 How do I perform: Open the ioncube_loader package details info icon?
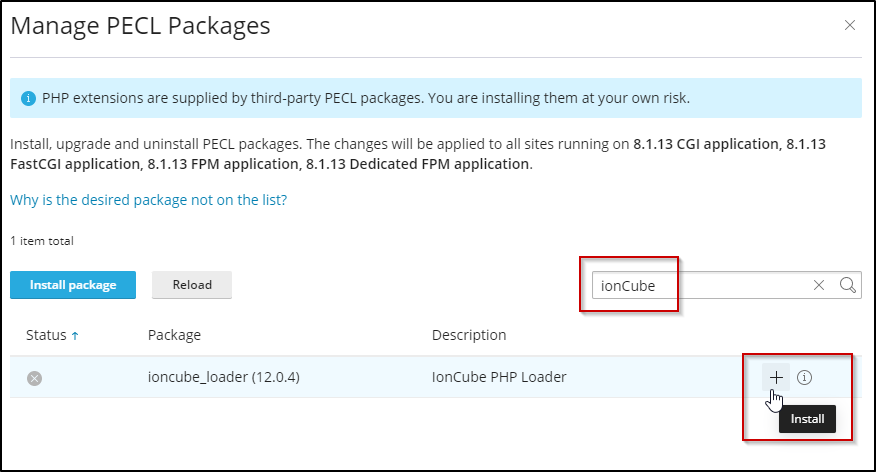pos(804,377)
